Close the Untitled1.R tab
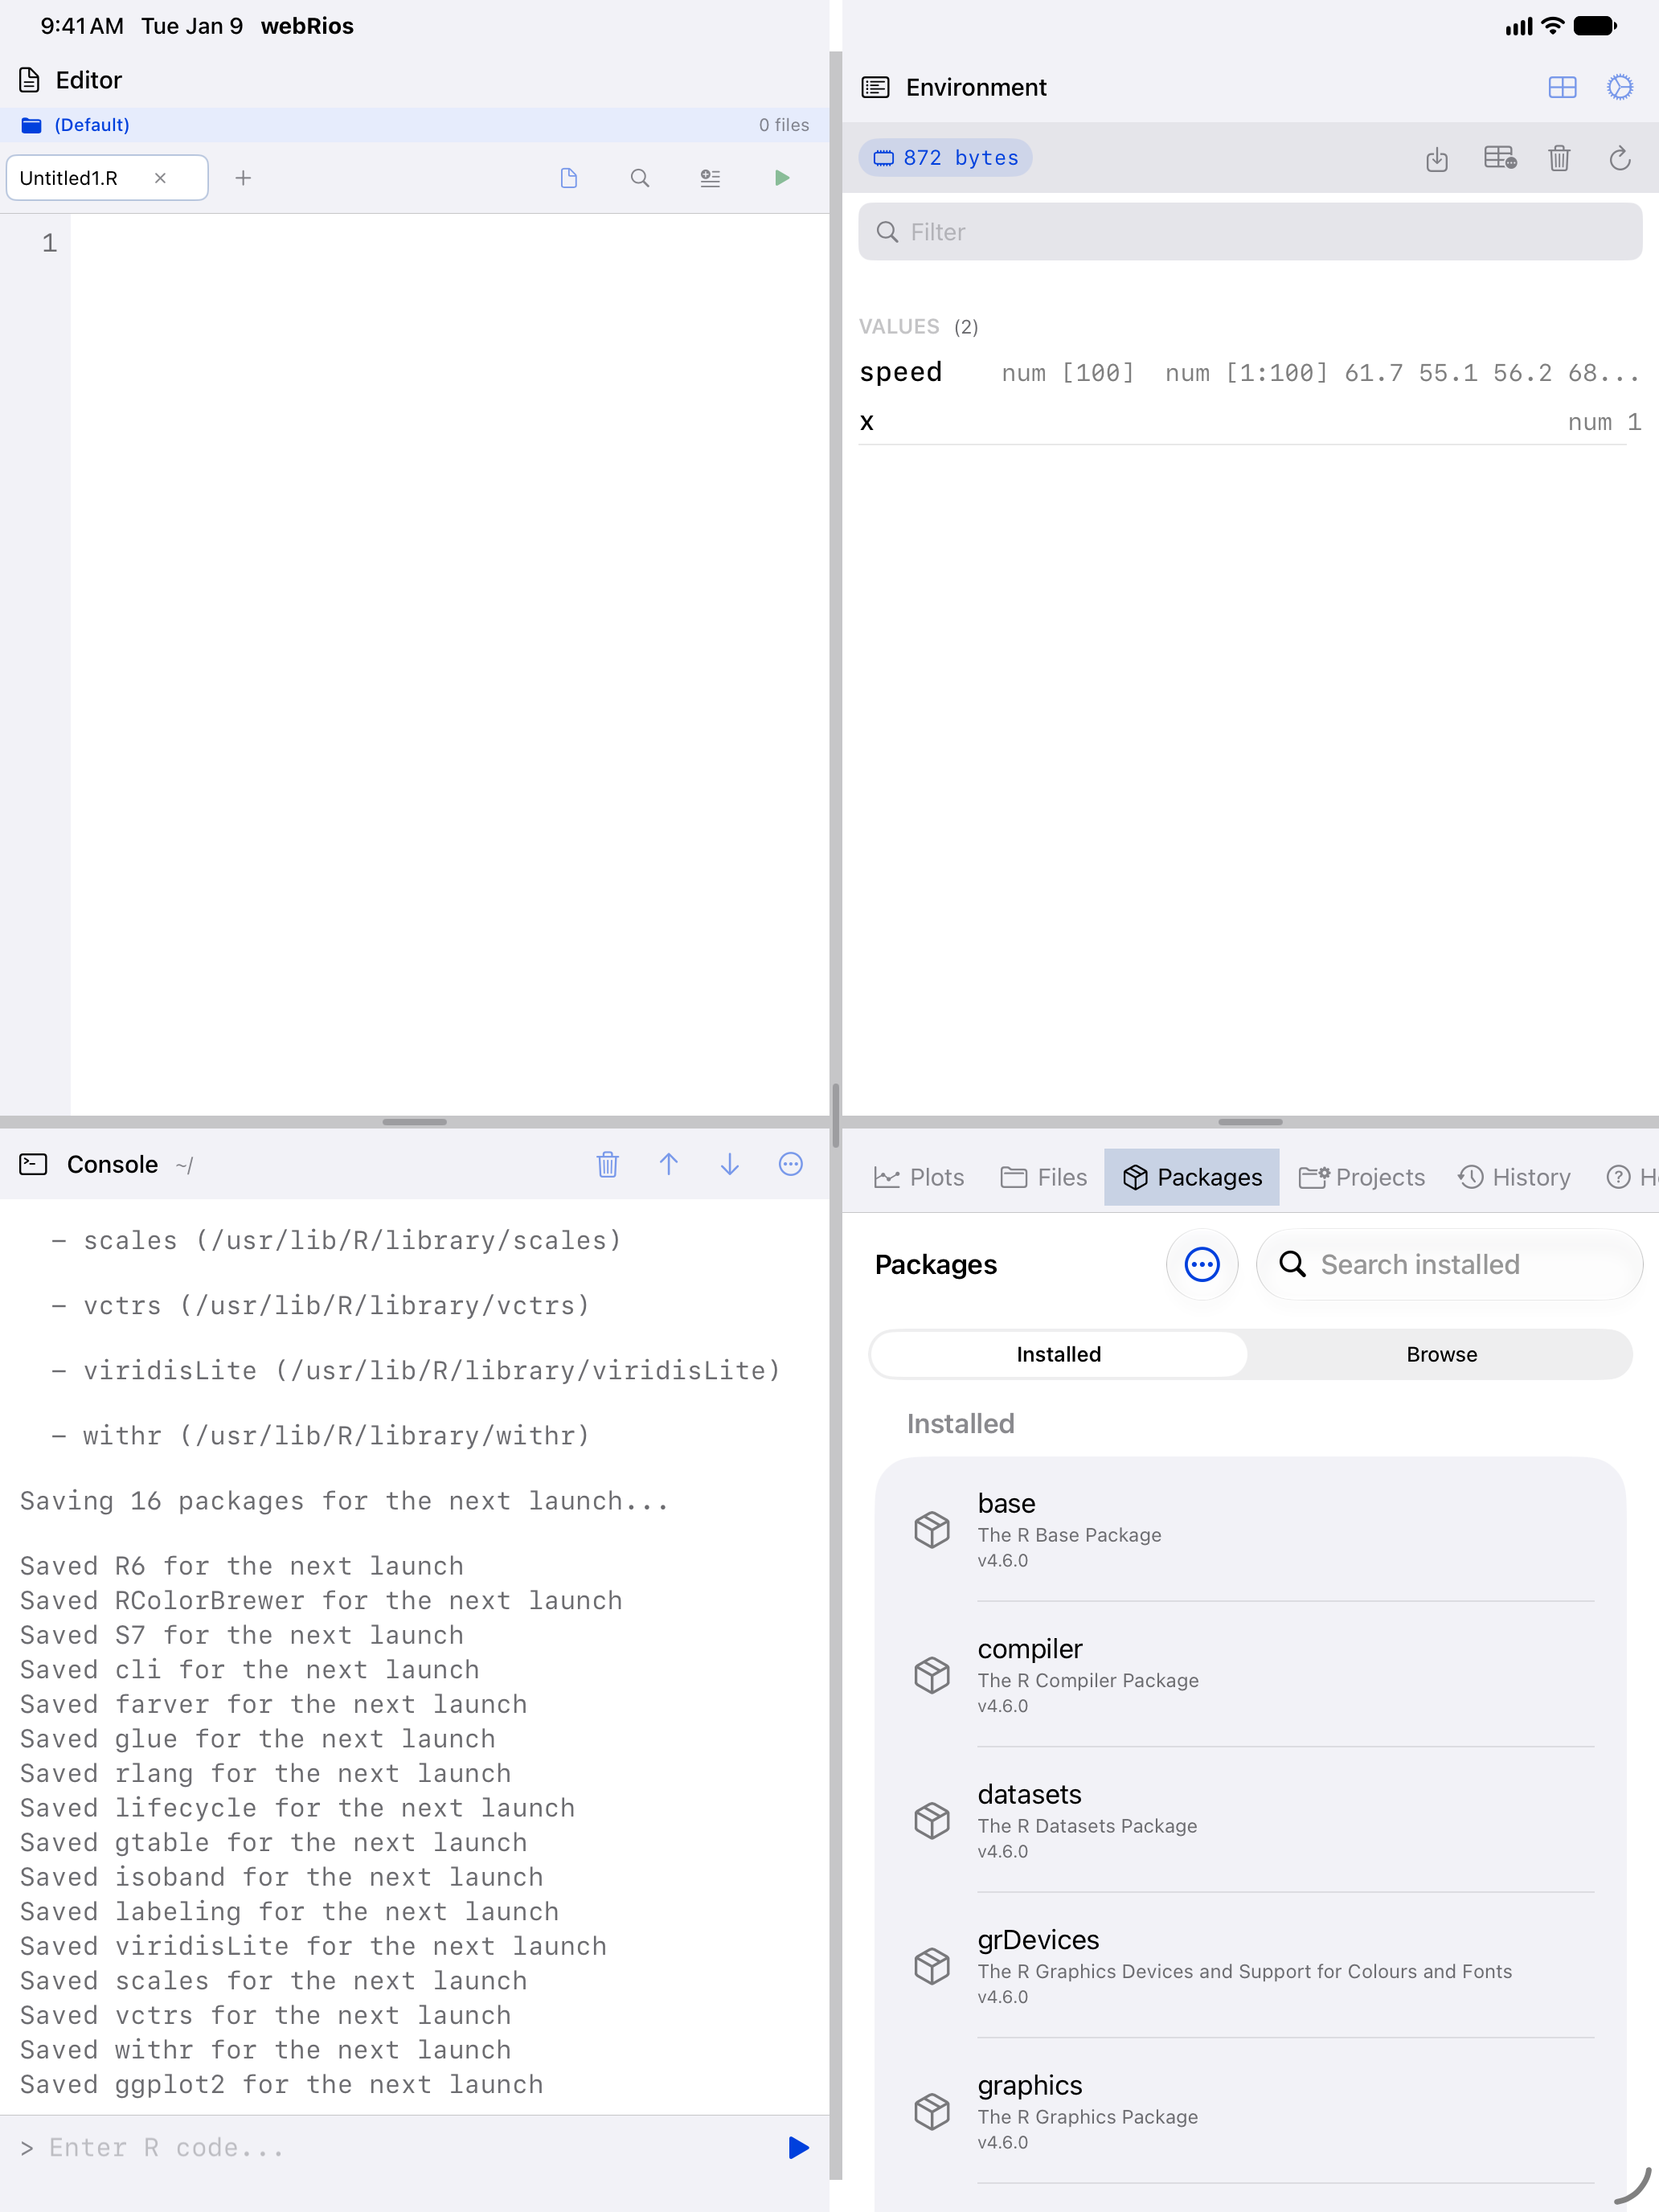This screenshot has width=1659, height=2212. (x=160, y=178)
